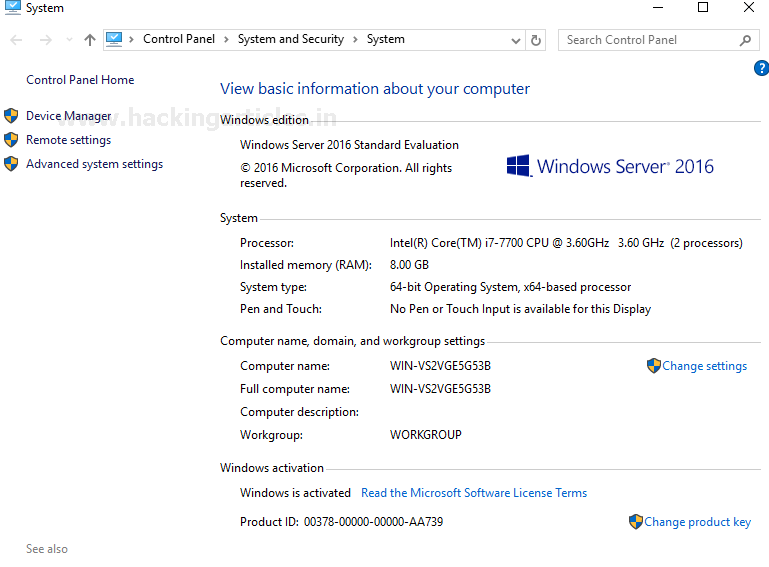Expand chevron after System and Security
The width and height of the screenshot is (769, 567).
click(355, 40)
